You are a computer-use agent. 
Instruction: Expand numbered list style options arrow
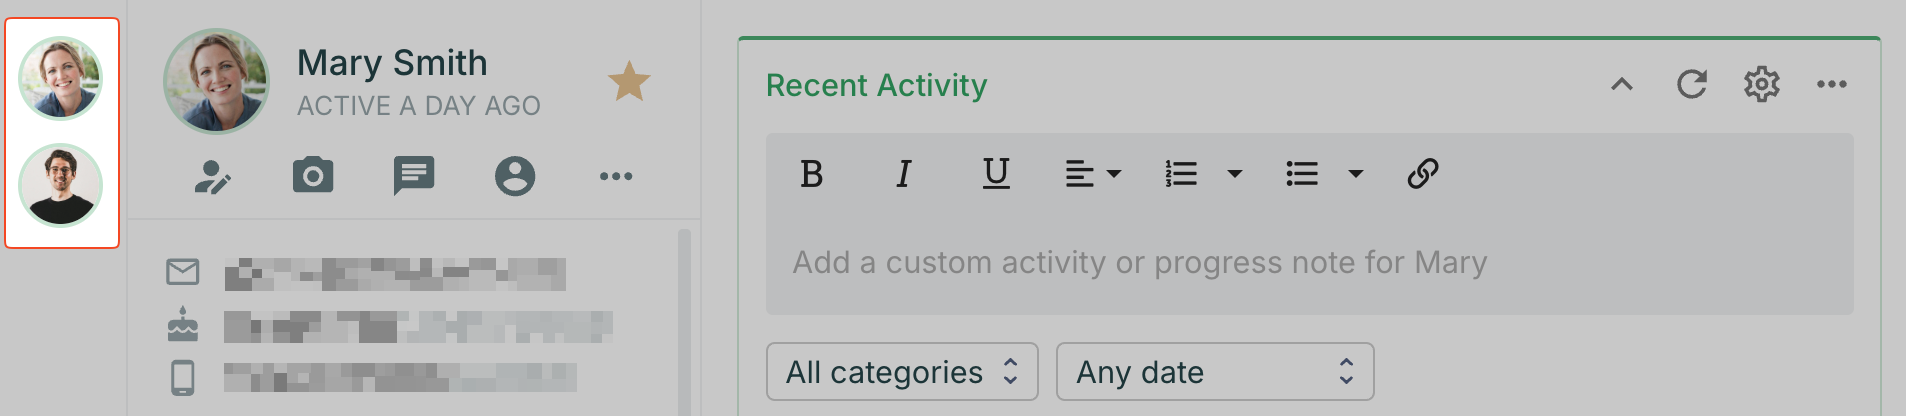(x=1235, y=174)
